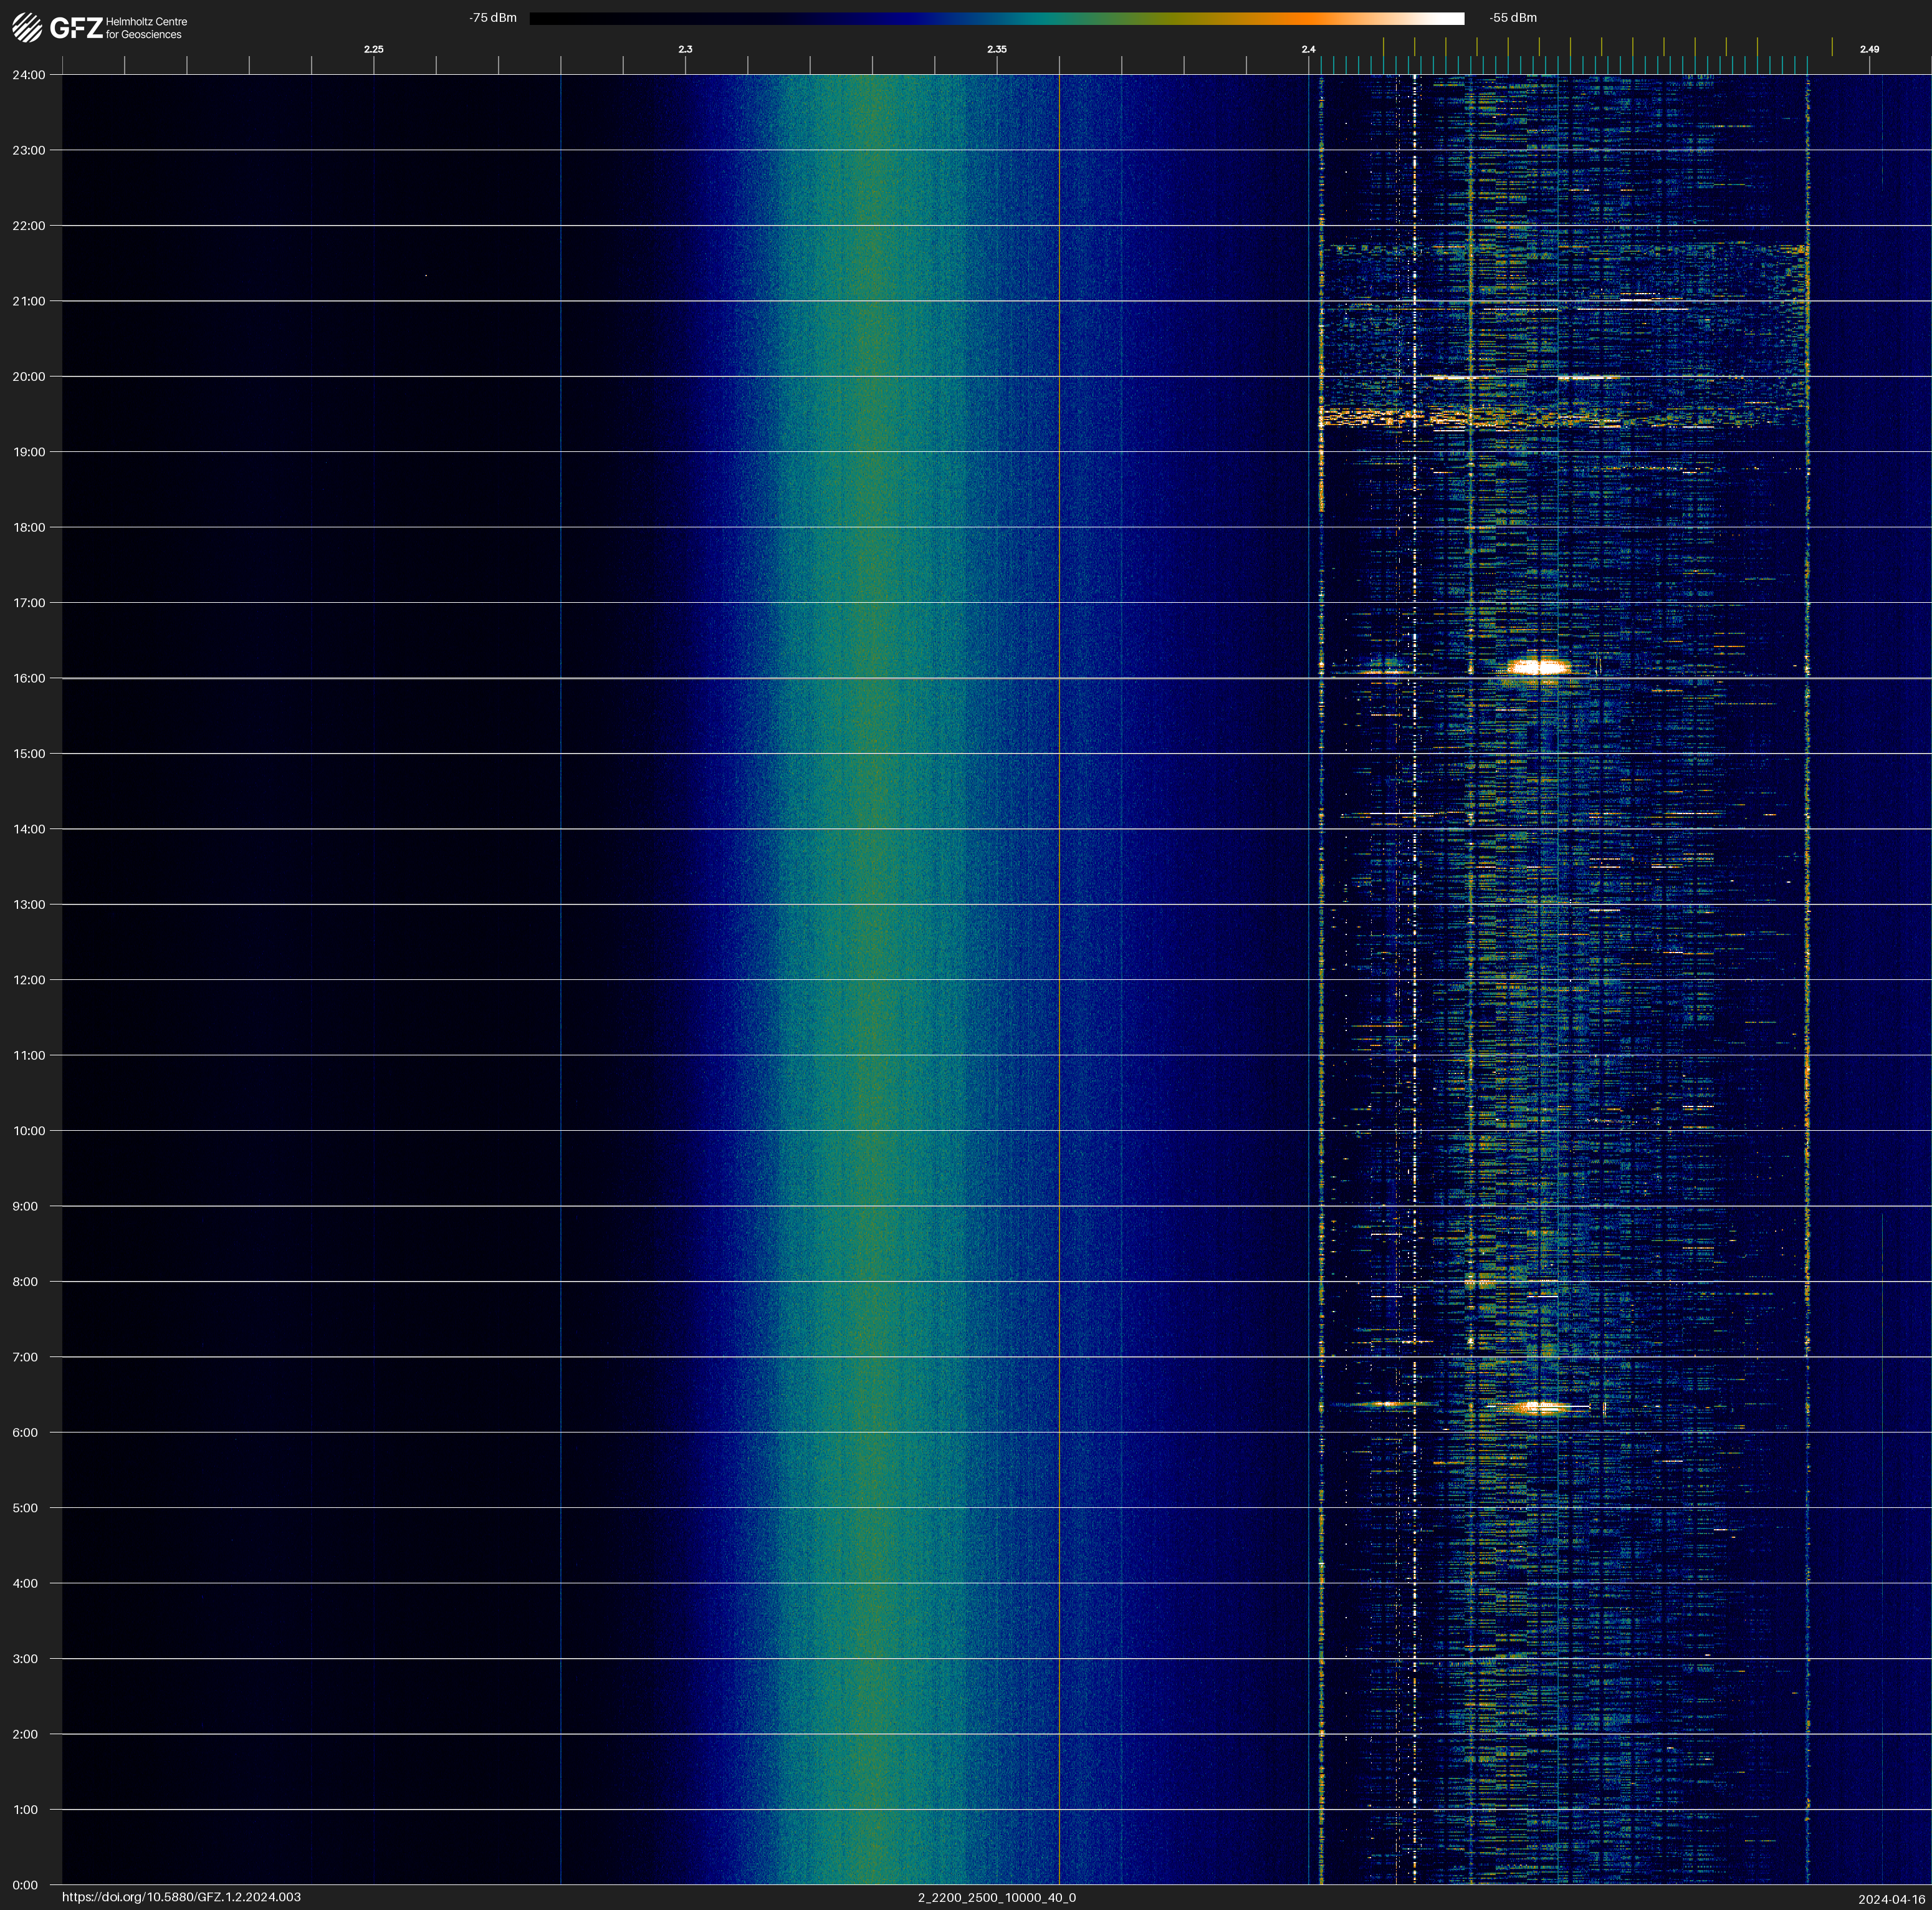Click the color scale gradient bar
Image resolution: width=1932 pixels, height=1910 pixels.
(996, 18)
